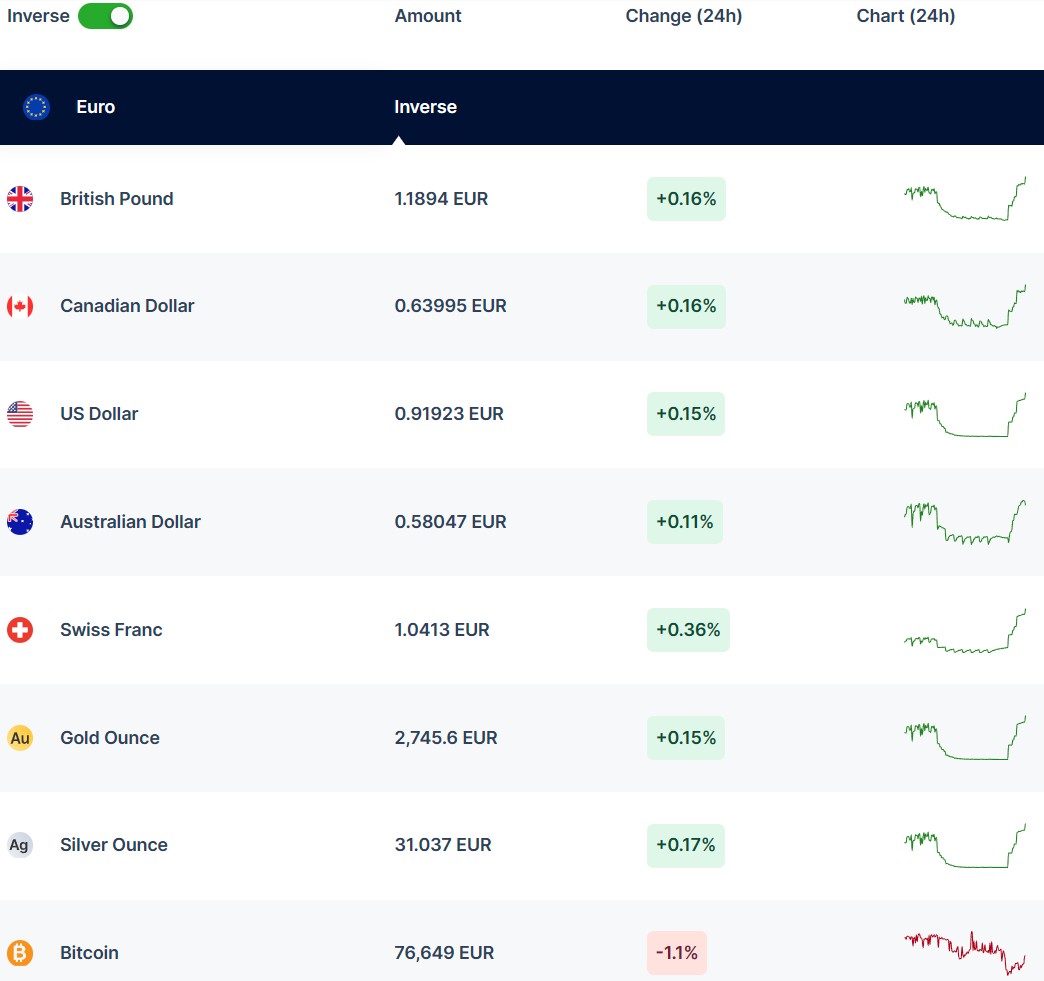The image size is (1044, 981).
Task: Click the Silver Ounce Ag icon
Action: tap(20, 845)
